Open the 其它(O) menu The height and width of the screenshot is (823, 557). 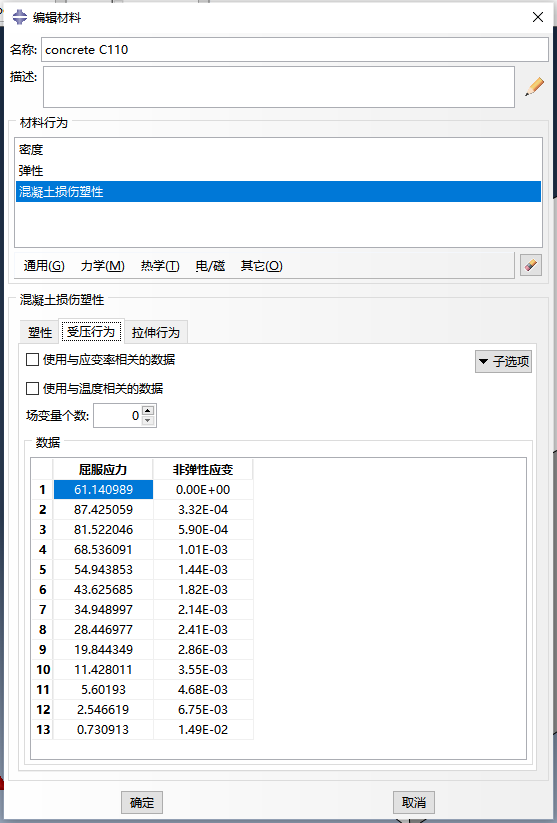pos(261,266)
